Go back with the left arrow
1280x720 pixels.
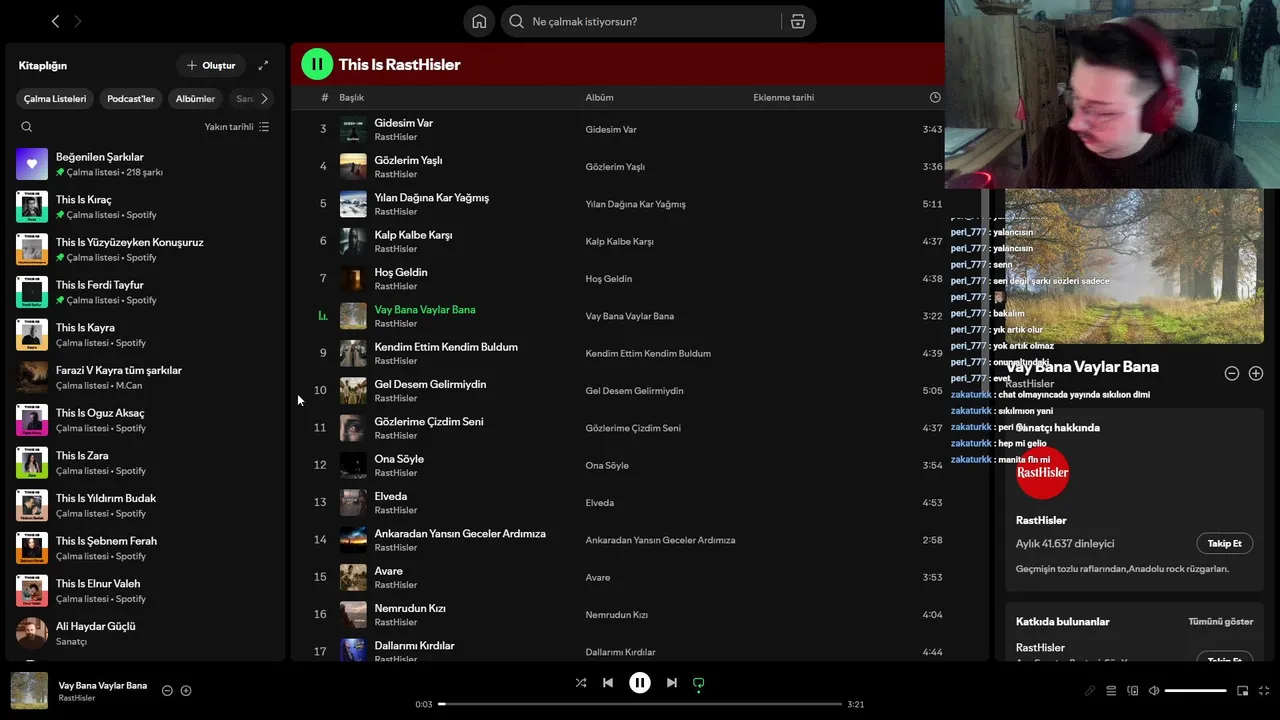click(55, 21)
